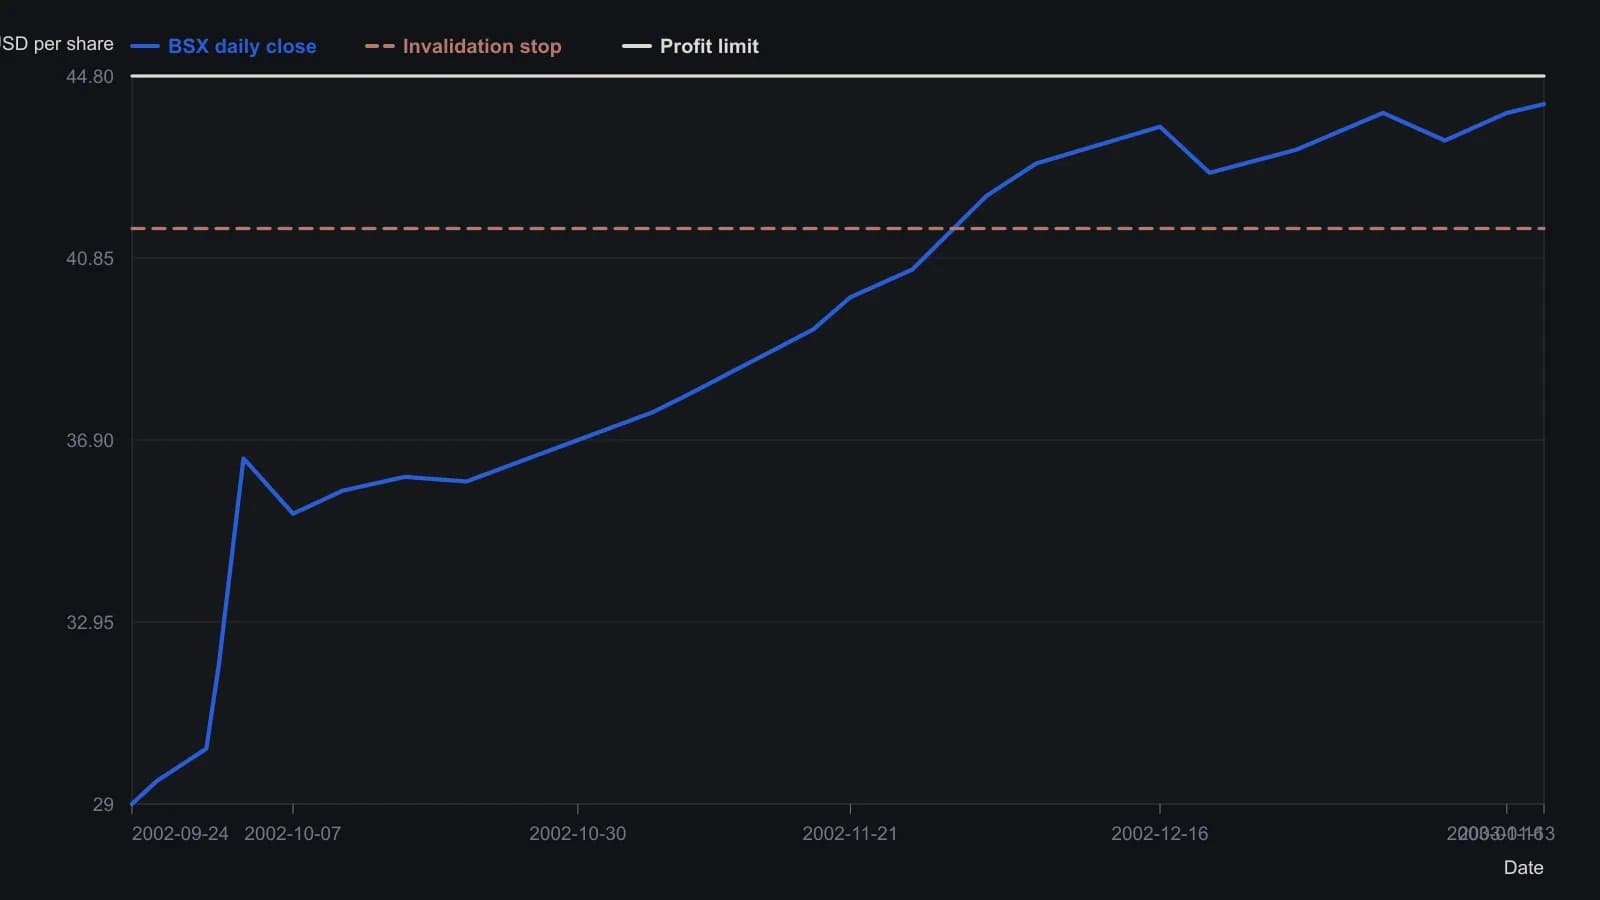Click the USD per share axis title

pyautogui.click(x=57, y=44)
